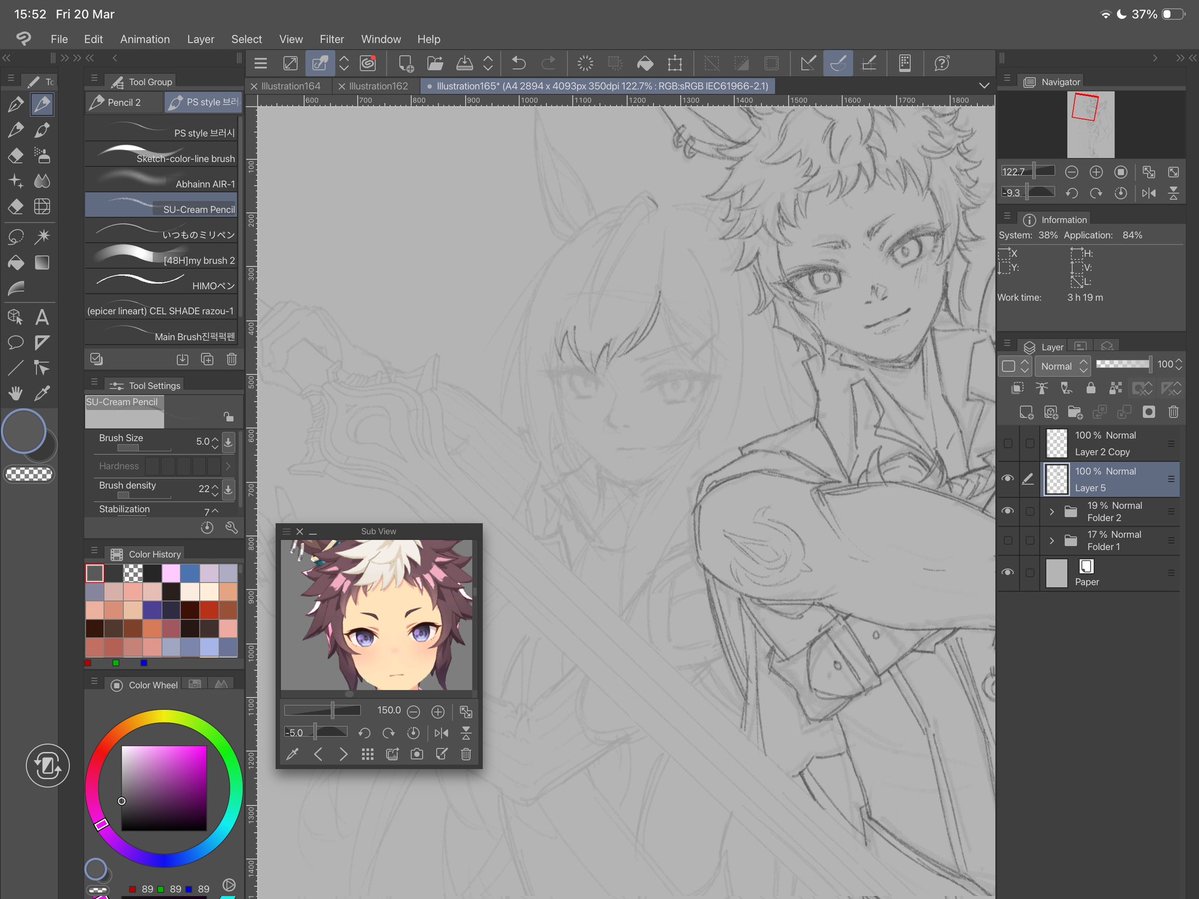Choose Abhainn AIR-1 brush sub tool
1199x899 pixels.
pyautogui.click(x=161, y=181)
